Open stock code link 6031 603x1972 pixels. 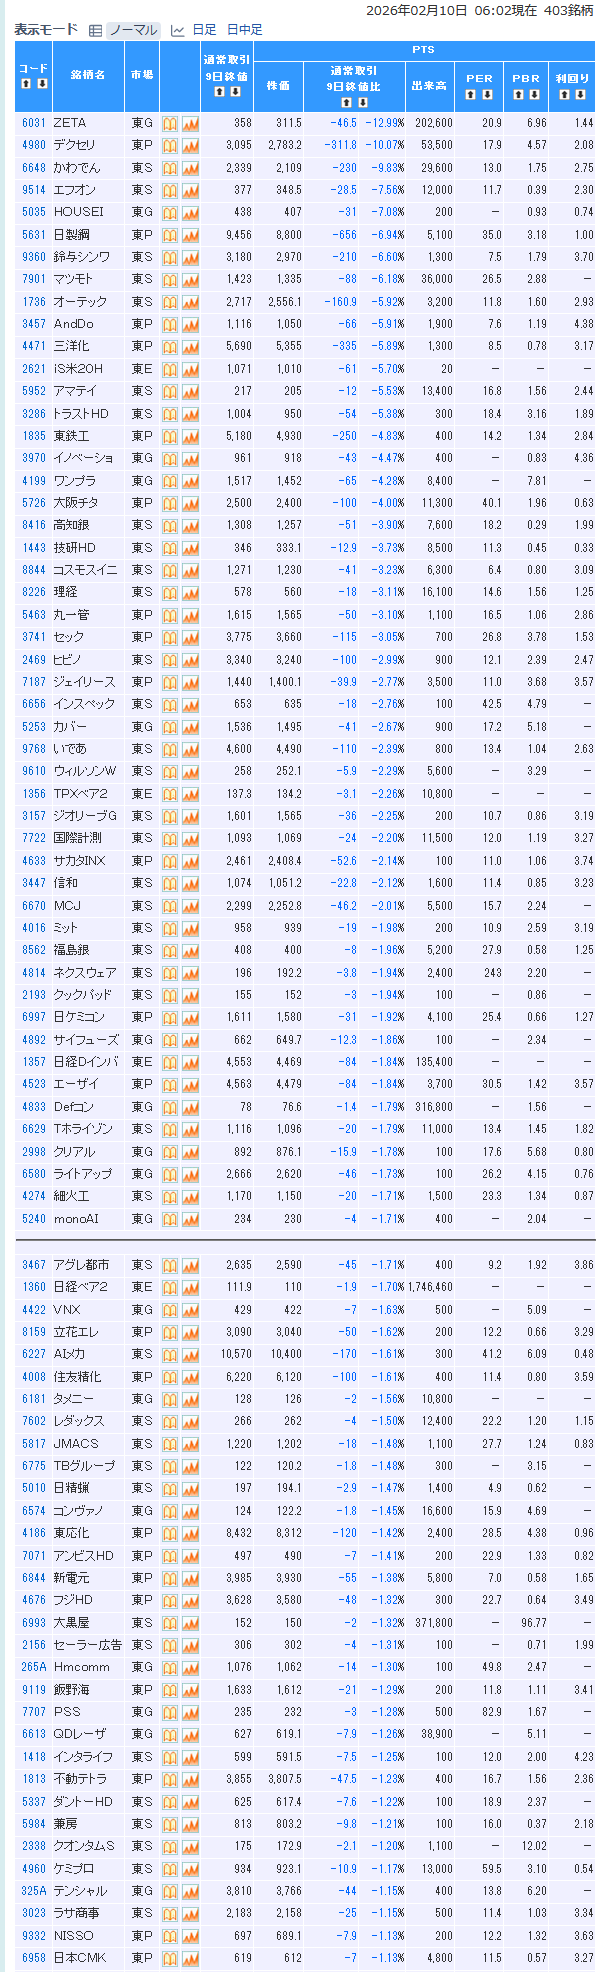(x=33, y=123)
